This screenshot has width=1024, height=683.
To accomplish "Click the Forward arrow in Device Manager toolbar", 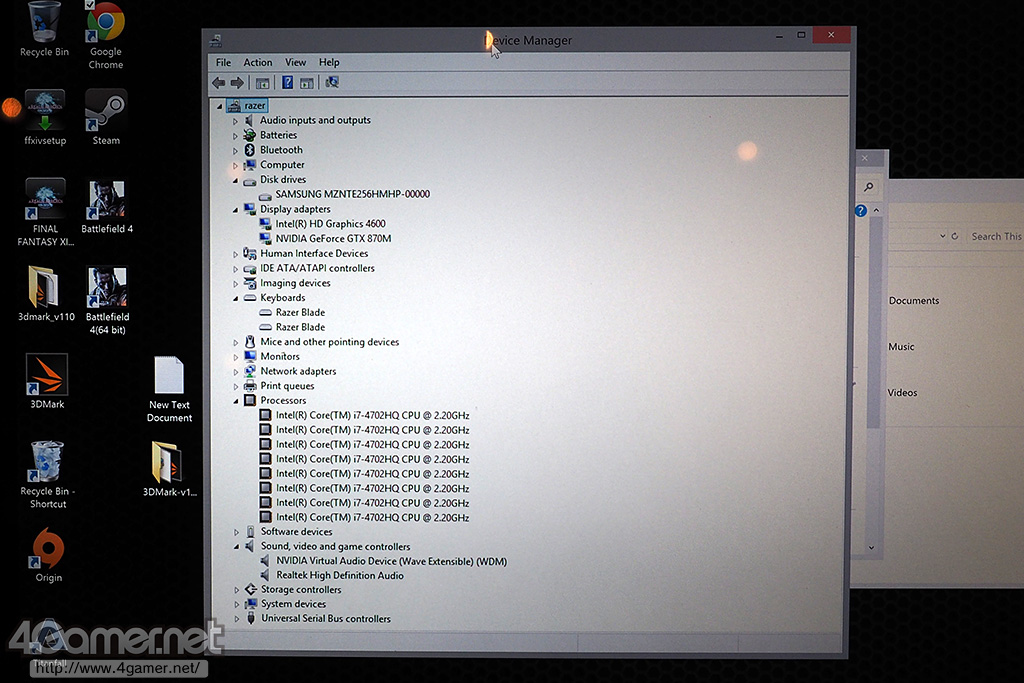I will pos(237,83).
